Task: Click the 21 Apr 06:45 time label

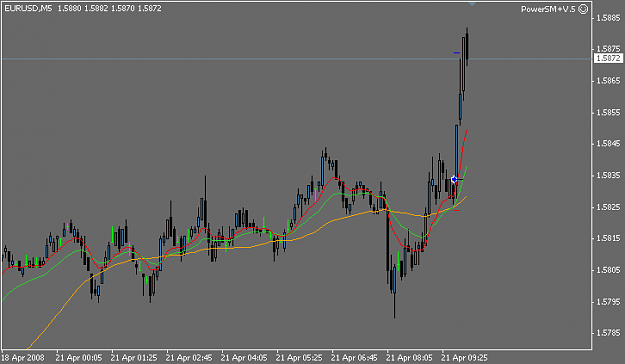Action: 354,358
